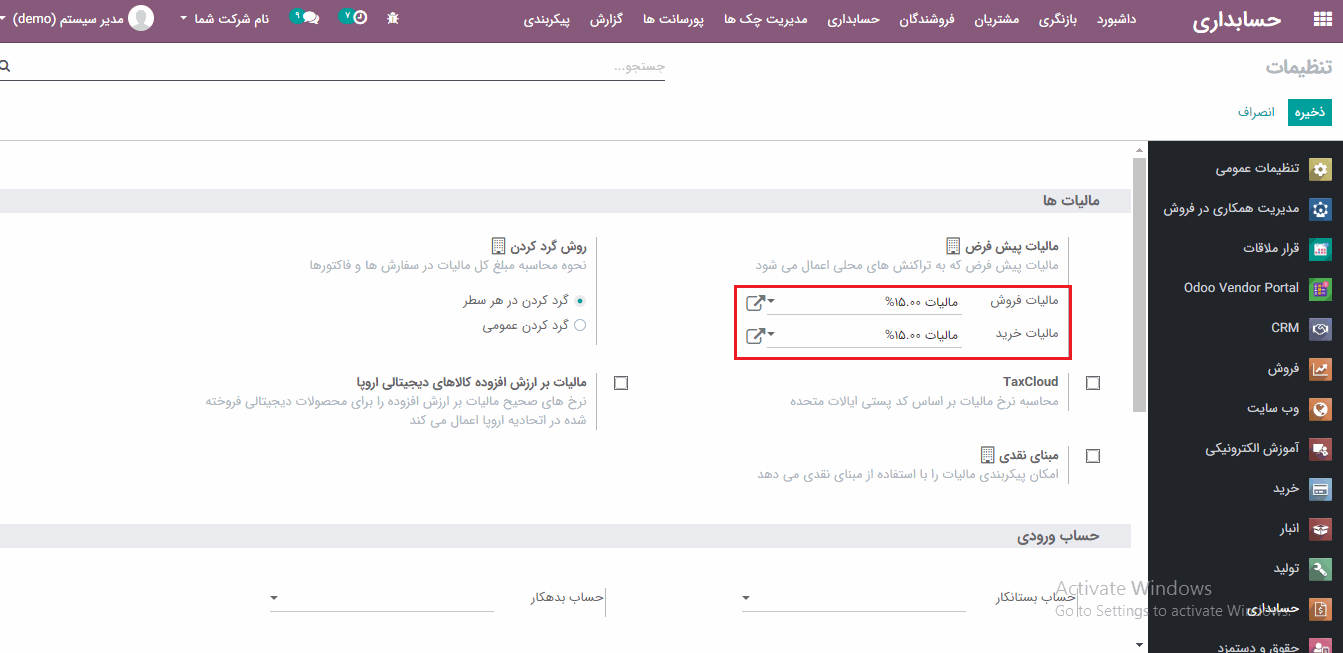Click the تولید wrench icon
Screen dimensions: 1343x653
(1321, 569)
